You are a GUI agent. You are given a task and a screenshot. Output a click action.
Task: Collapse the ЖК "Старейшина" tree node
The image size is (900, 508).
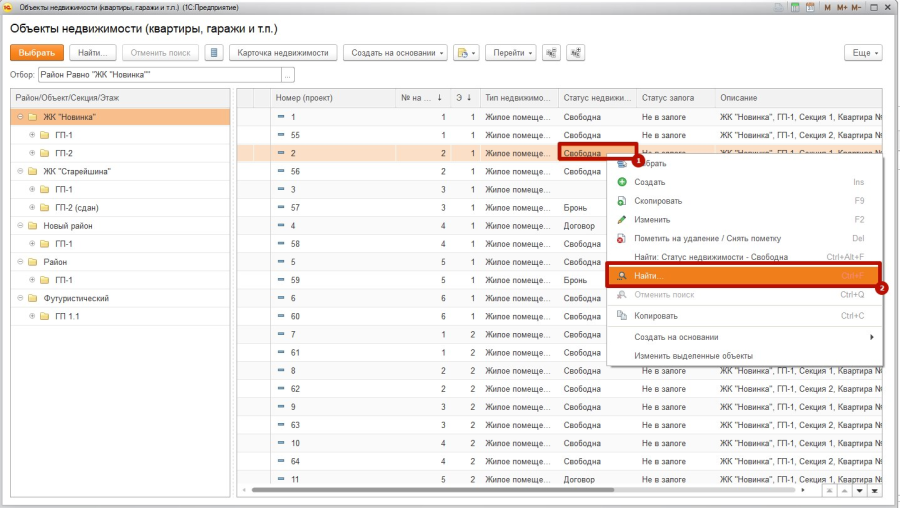20,171
